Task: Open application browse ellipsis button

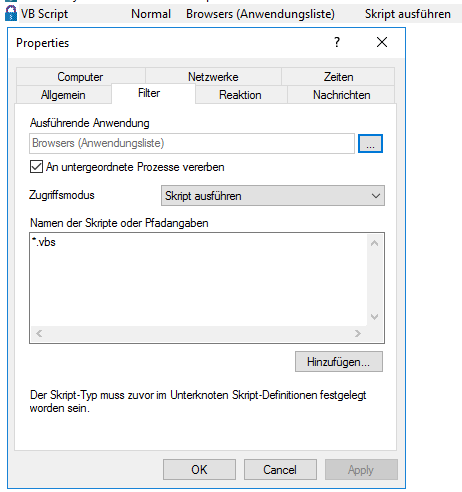Action: pos(370,144)
